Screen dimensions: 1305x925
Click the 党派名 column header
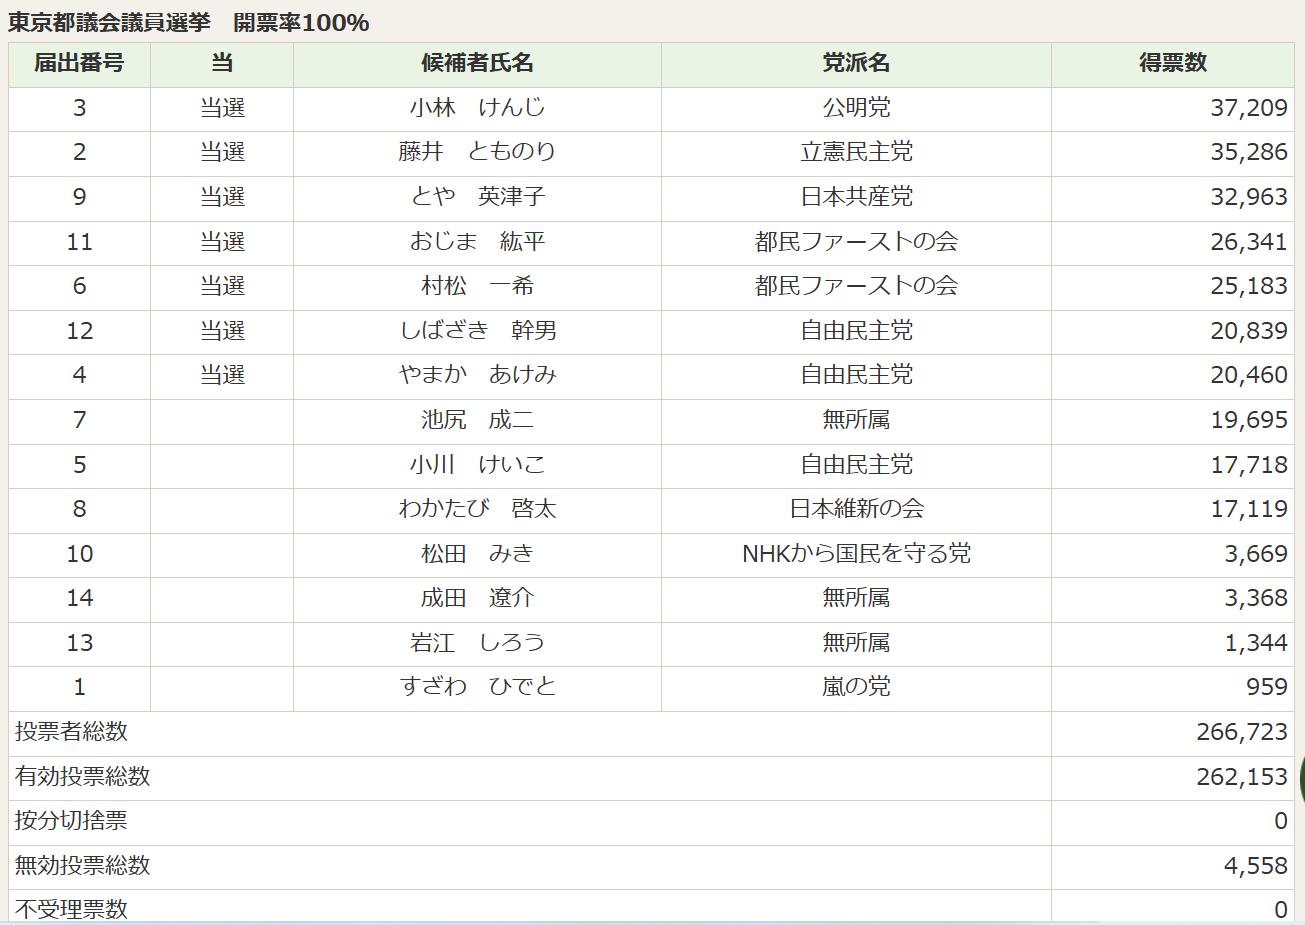(856, 64)
